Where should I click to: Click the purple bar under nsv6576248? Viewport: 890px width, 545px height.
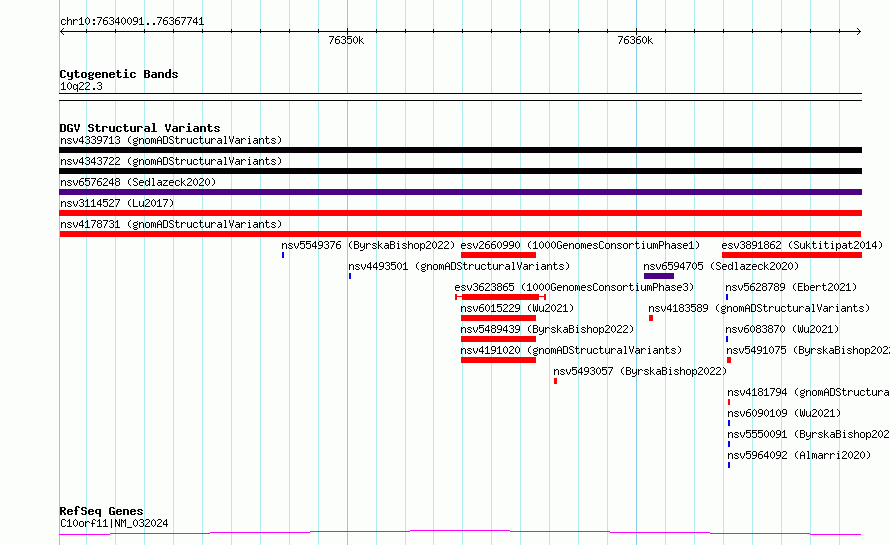pos(460,192)
